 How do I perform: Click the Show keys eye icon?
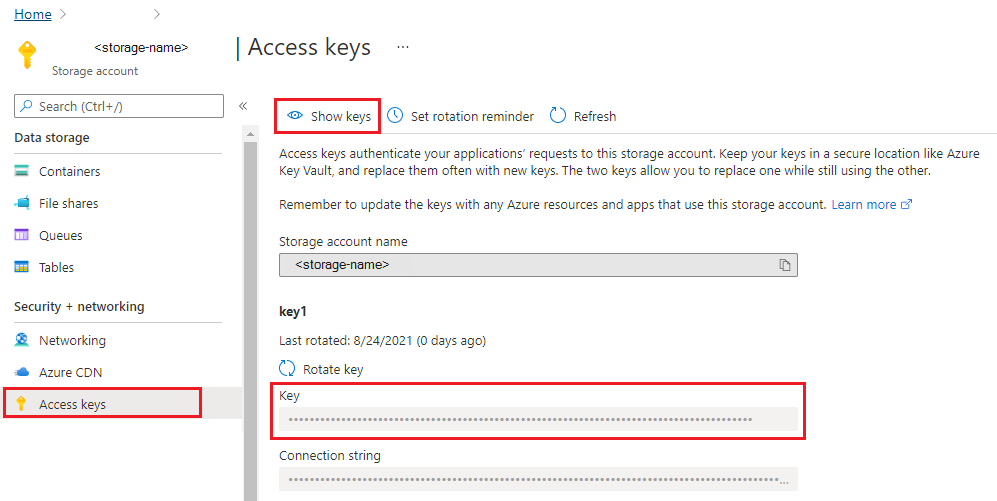click(x=295, y=116)
